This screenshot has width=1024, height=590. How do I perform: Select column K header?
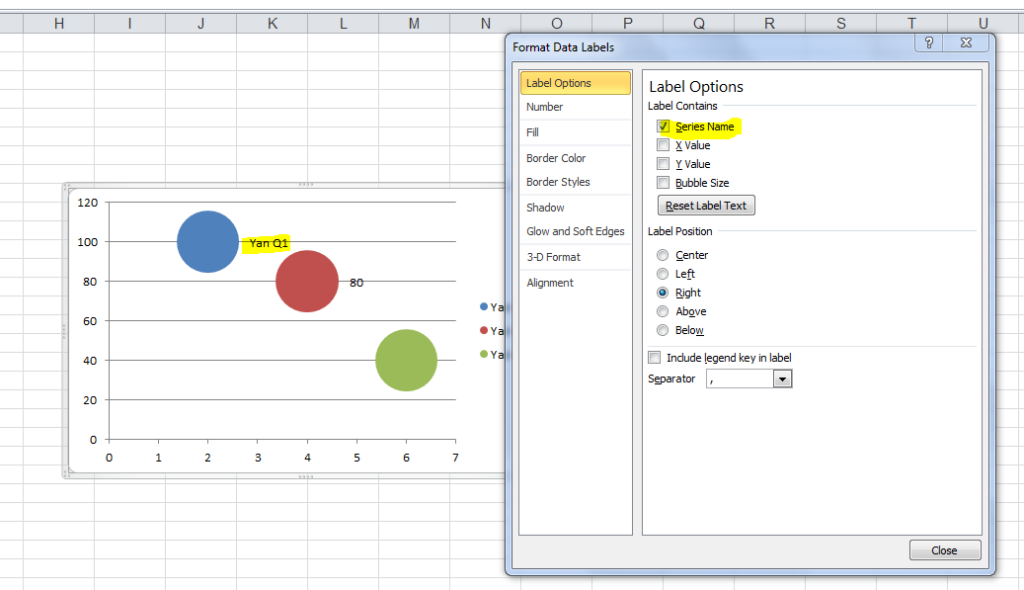(272, 24)
